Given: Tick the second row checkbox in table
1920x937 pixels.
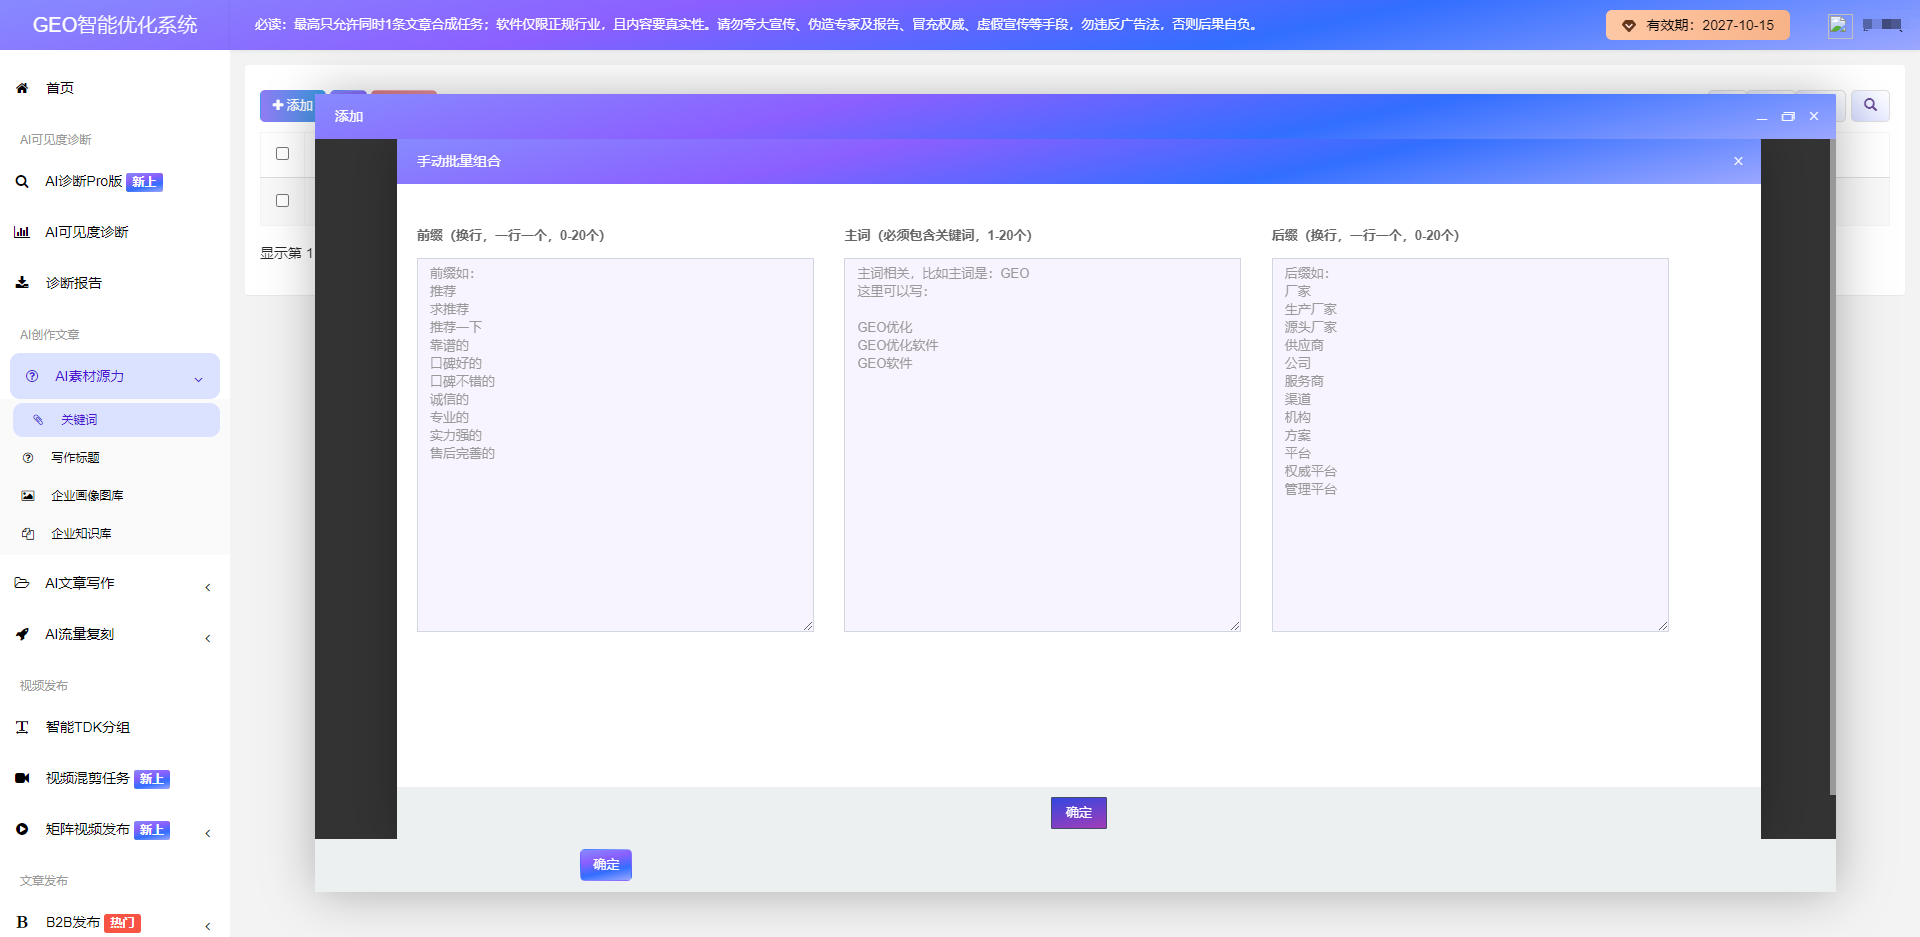Looking at the screenshot, I should click(x=282, y=201).
